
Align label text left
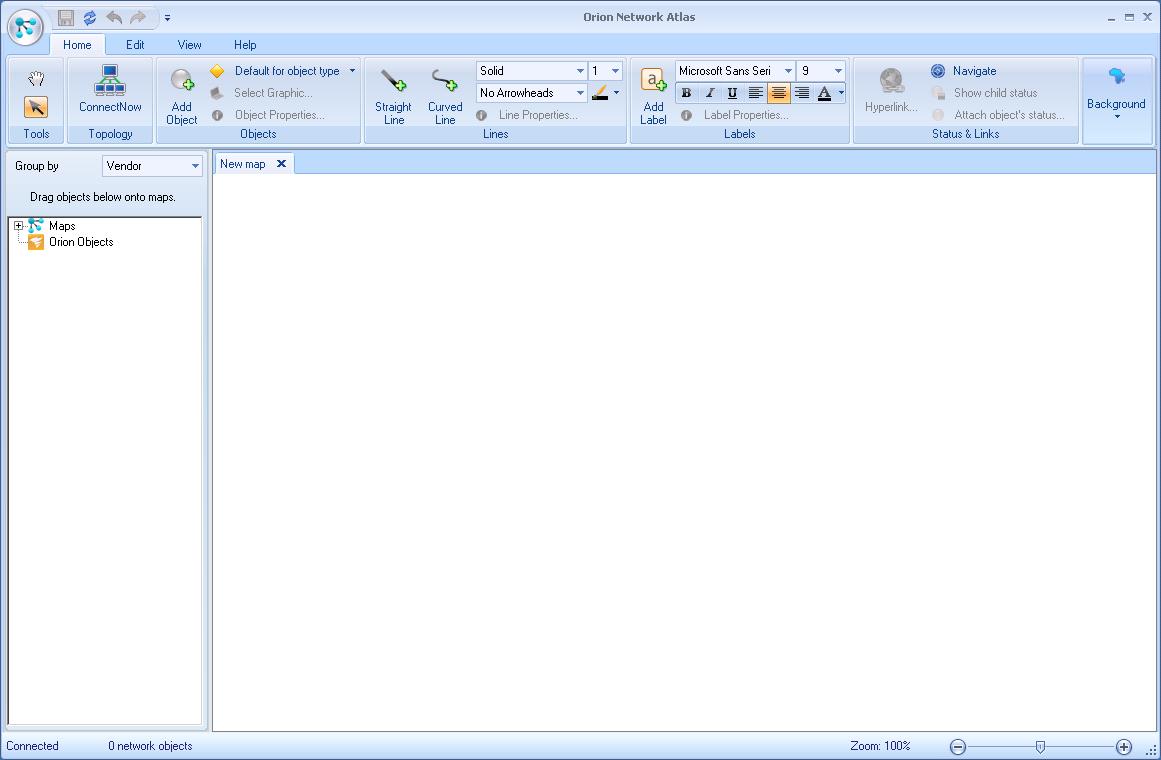pyautogui.click(x=755, y=93)
